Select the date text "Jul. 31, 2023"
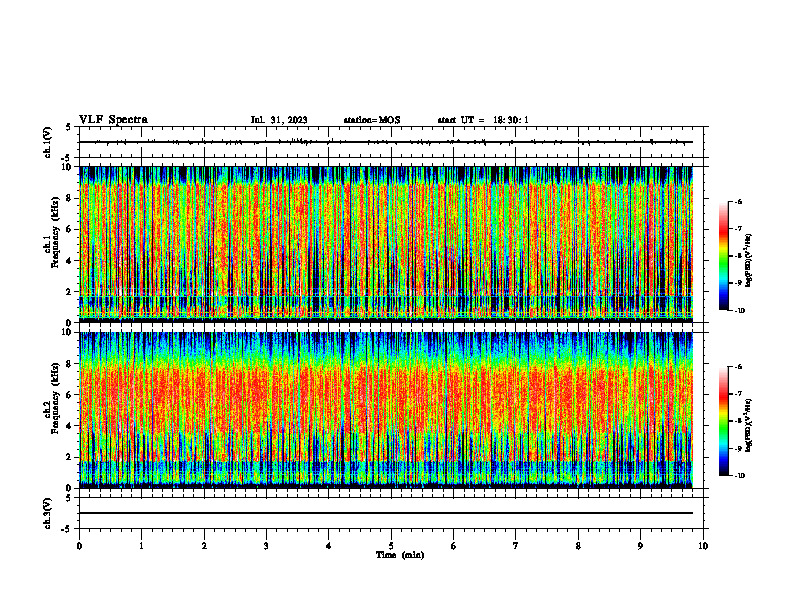Screen dimensions: 792x612 click(x=279, y=120)
